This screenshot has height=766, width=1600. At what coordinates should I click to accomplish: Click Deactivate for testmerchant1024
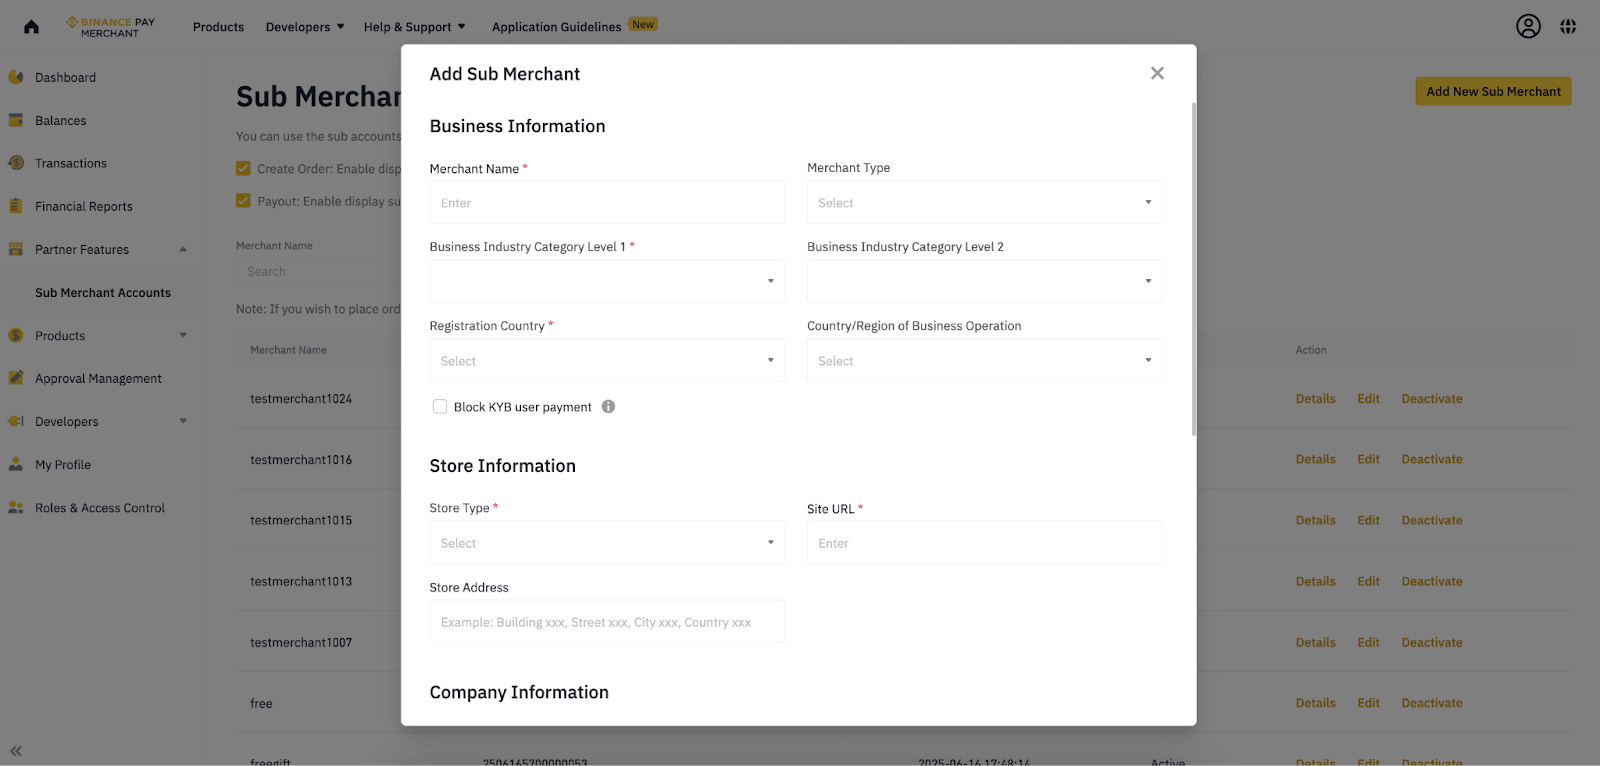pyautogui.click(x=1431, y=399)
